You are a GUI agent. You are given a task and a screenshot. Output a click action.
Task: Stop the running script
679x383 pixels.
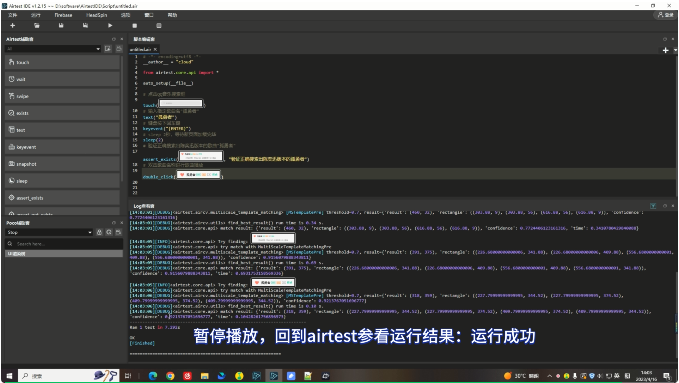point(134,26)
